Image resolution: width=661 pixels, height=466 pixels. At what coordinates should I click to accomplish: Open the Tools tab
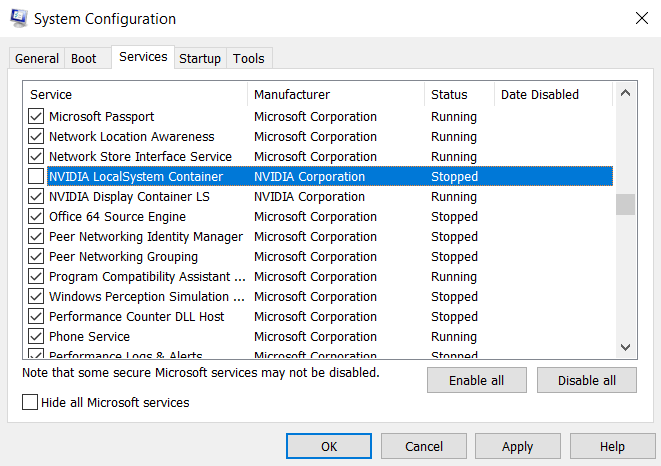[249, 59]
